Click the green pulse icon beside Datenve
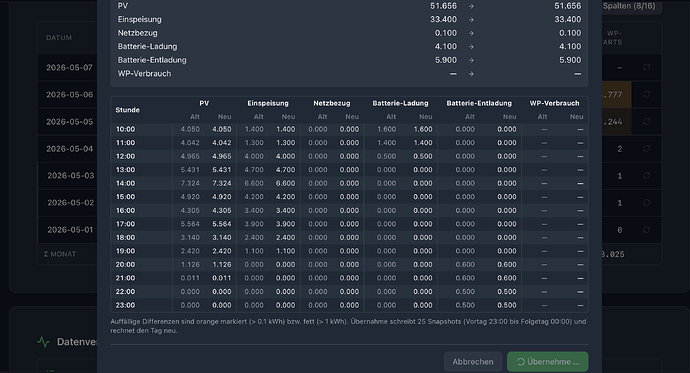This screenshot has width=690, height=373. pos(44,342)
